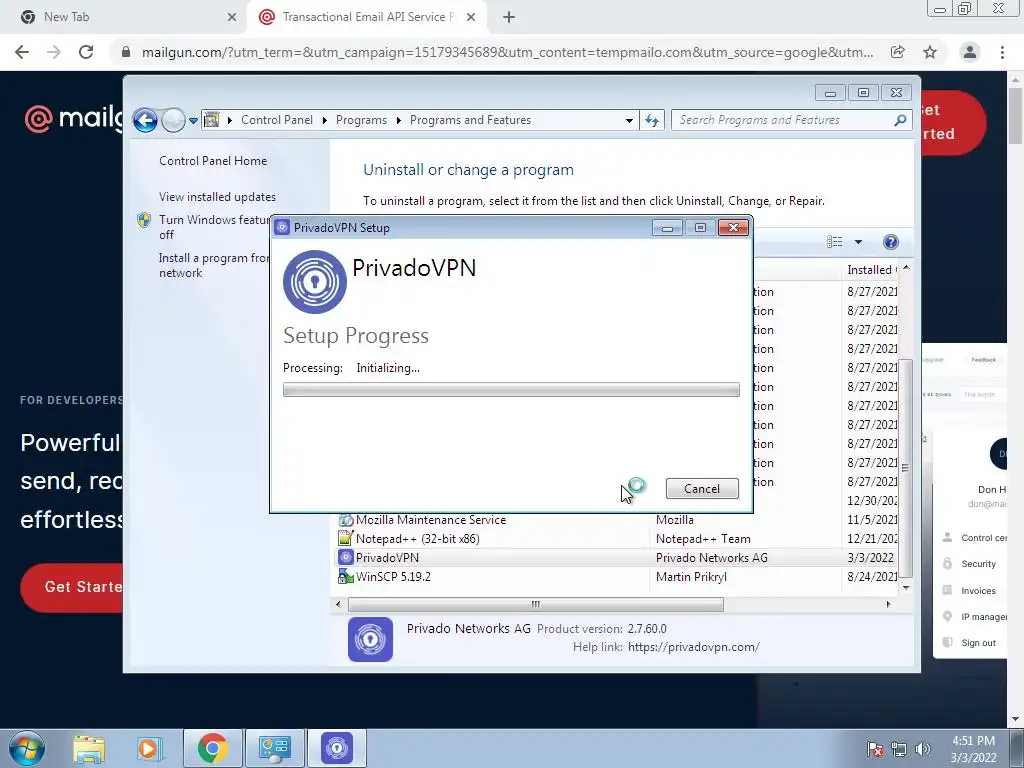Open recent pages dropdown next to nav arrows
This screenshot has height=768, width=1024.
[193, 121]
